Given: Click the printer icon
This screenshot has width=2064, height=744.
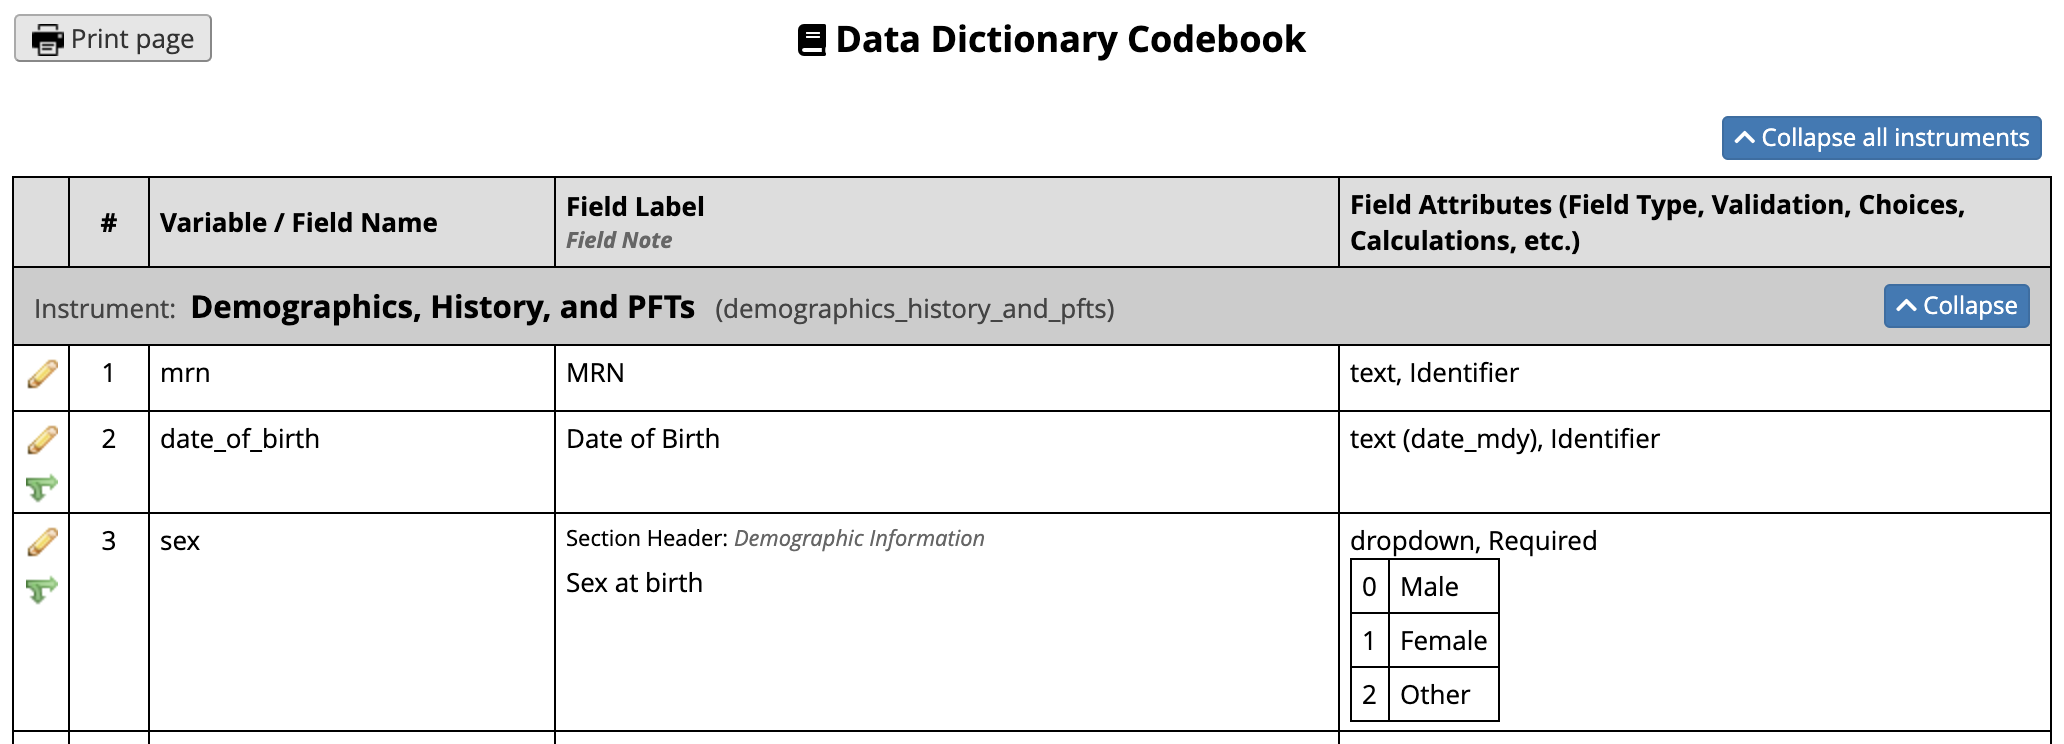Looking at the screenshot, I should point(47,40).
